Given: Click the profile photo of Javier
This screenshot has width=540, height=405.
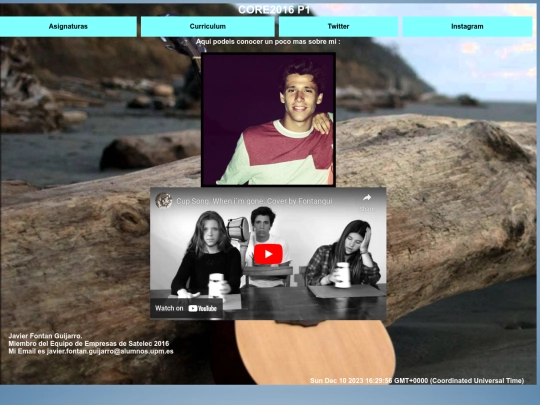Looking at the screenshot, I should pyautogui.click(x=268, y=120).
